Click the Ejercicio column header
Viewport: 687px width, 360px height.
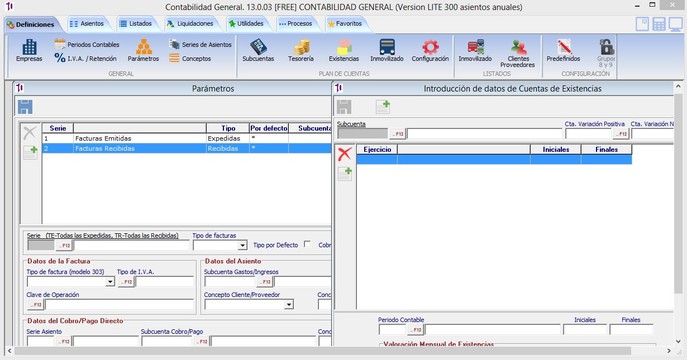[x=377, y=149]
